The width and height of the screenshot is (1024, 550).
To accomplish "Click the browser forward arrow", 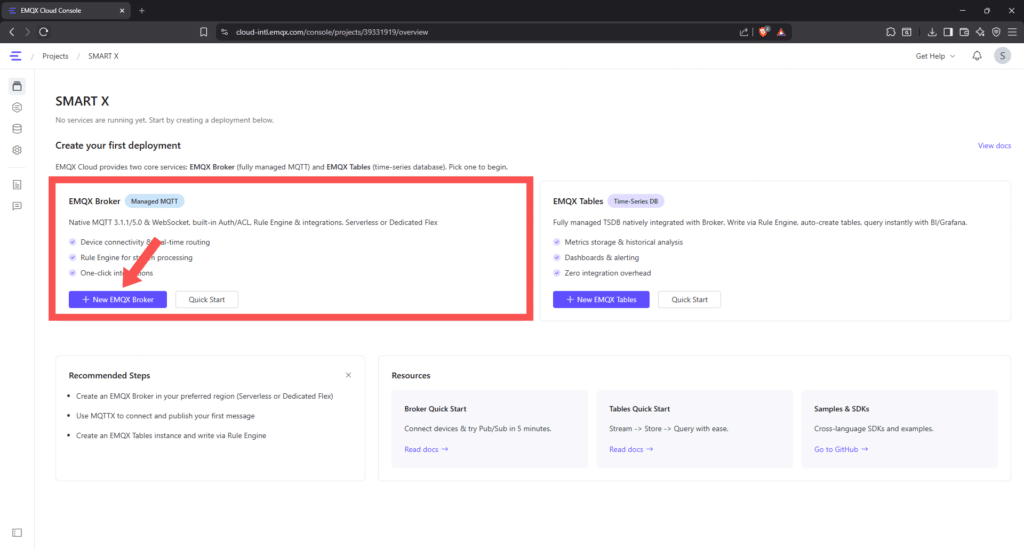I will pyautogui.click(x=27, y=32).
